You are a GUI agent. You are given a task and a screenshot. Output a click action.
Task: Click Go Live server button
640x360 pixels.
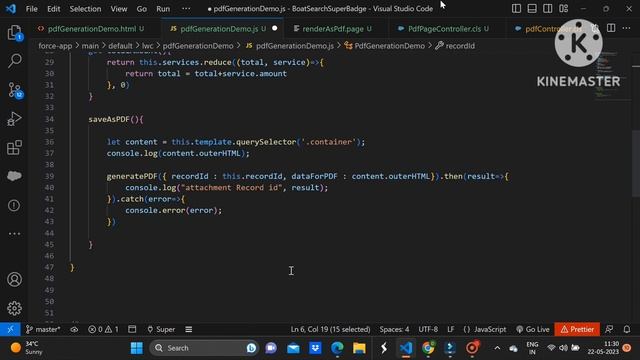coord(533,329)
